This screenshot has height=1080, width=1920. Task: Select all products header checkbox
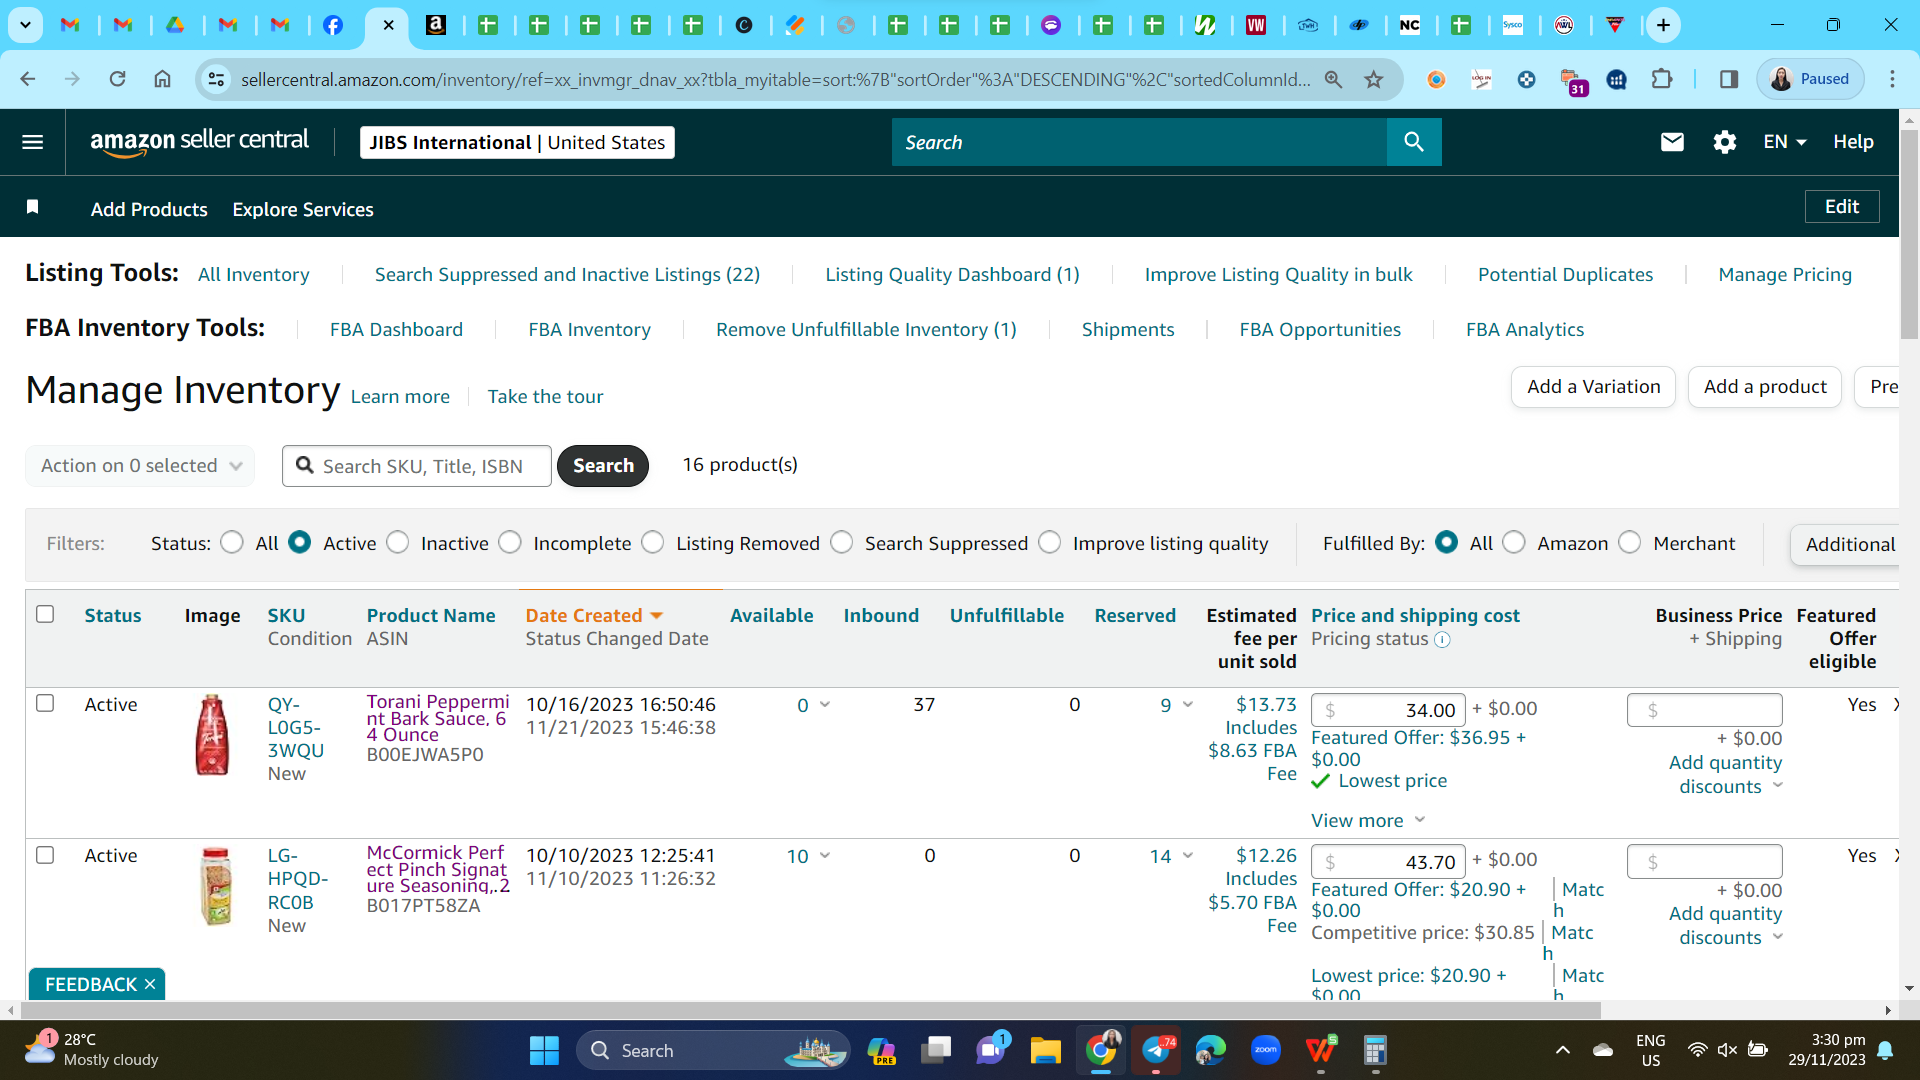pos(45,614)
